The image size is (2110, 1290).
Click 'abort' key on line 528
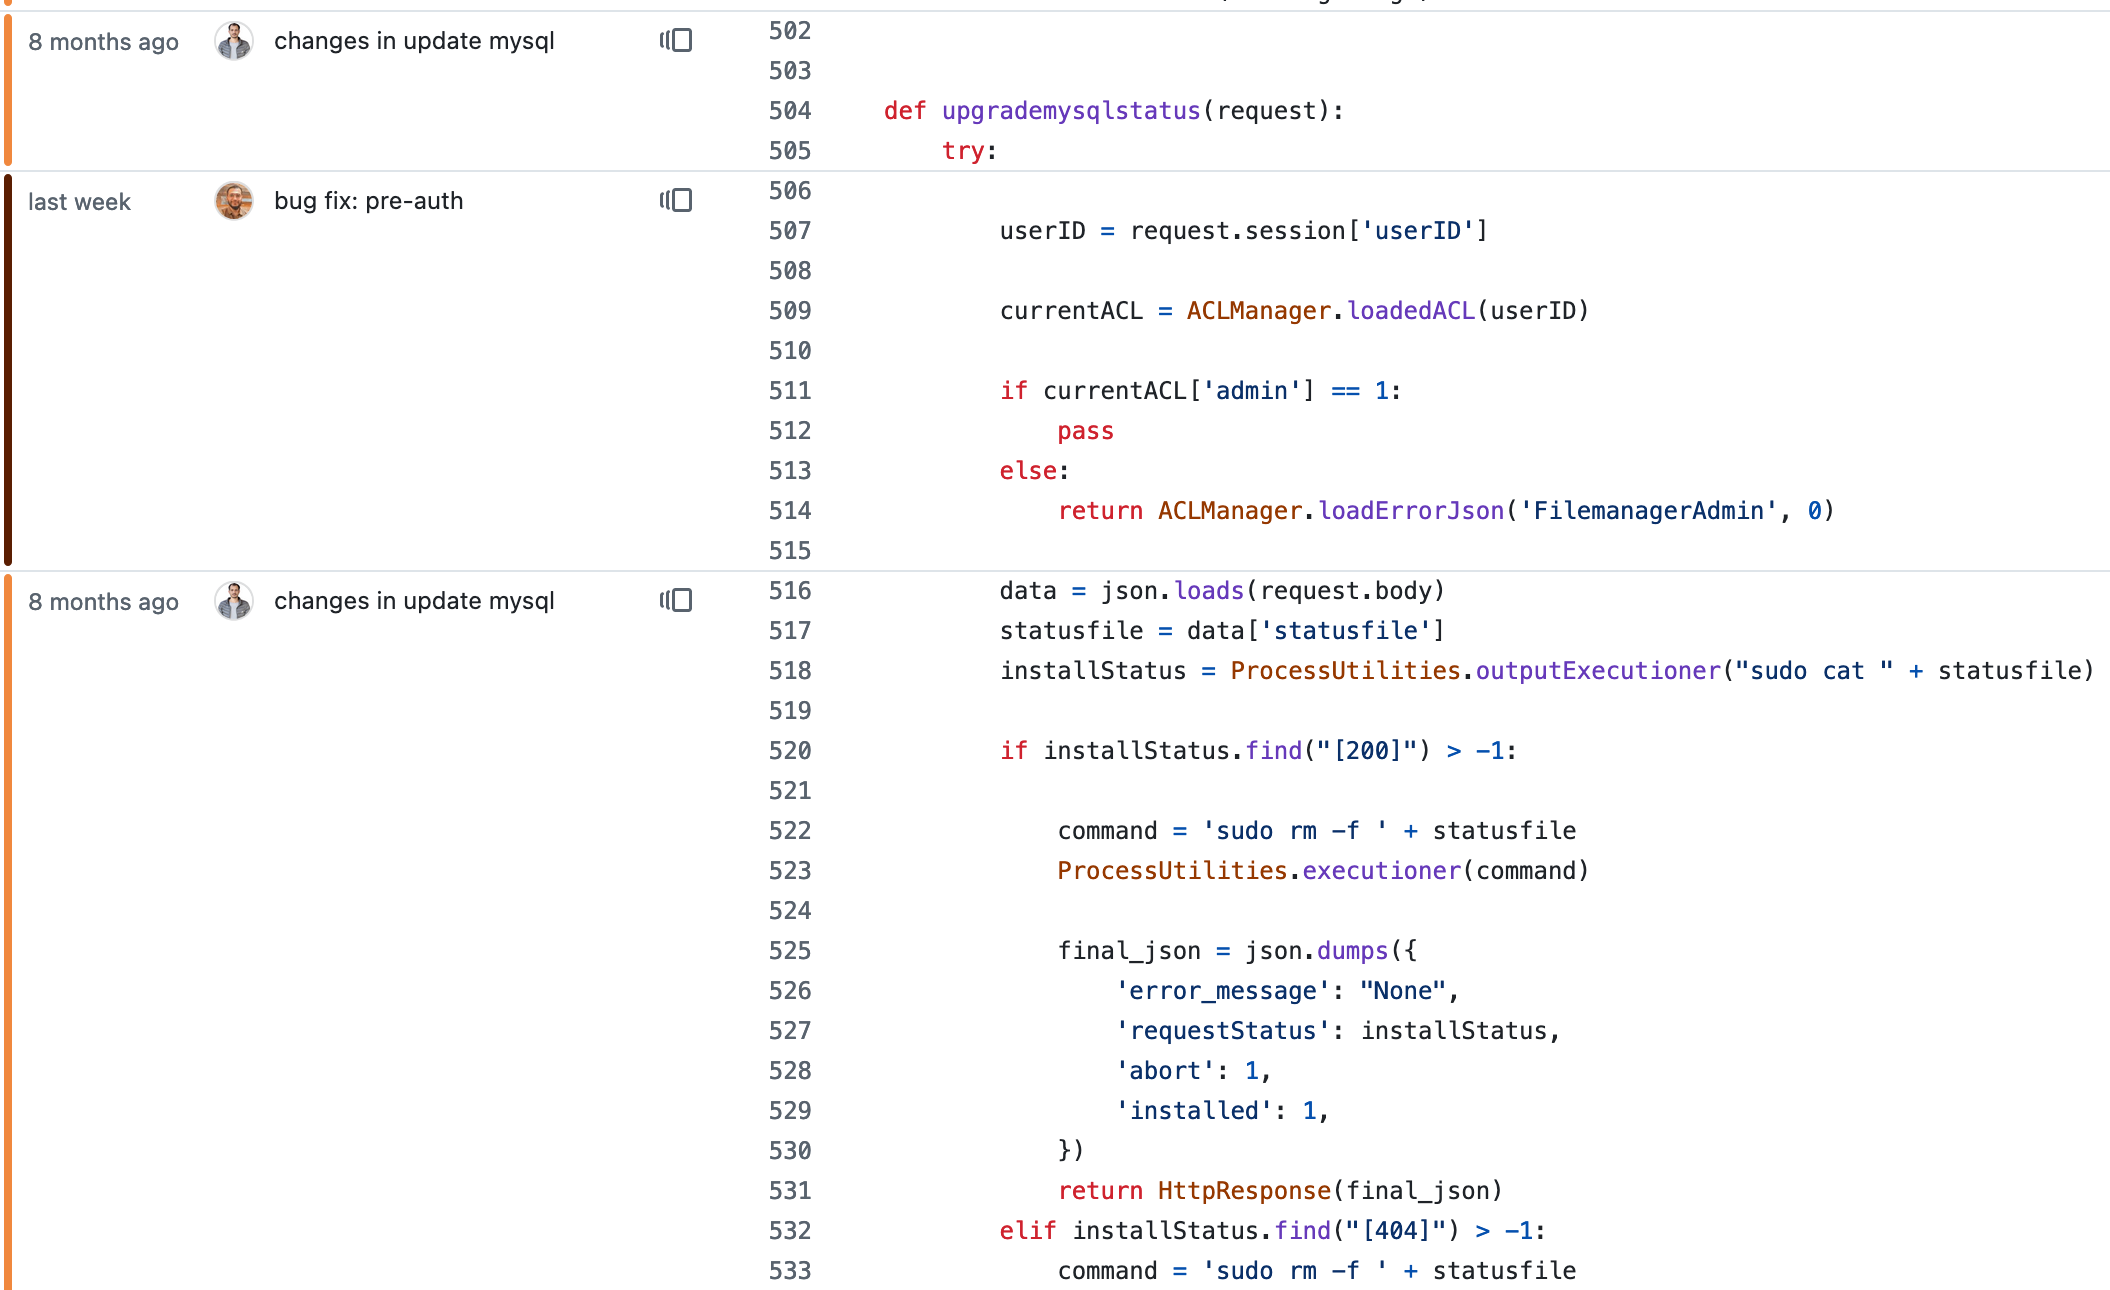(x=1165, y=1071)
